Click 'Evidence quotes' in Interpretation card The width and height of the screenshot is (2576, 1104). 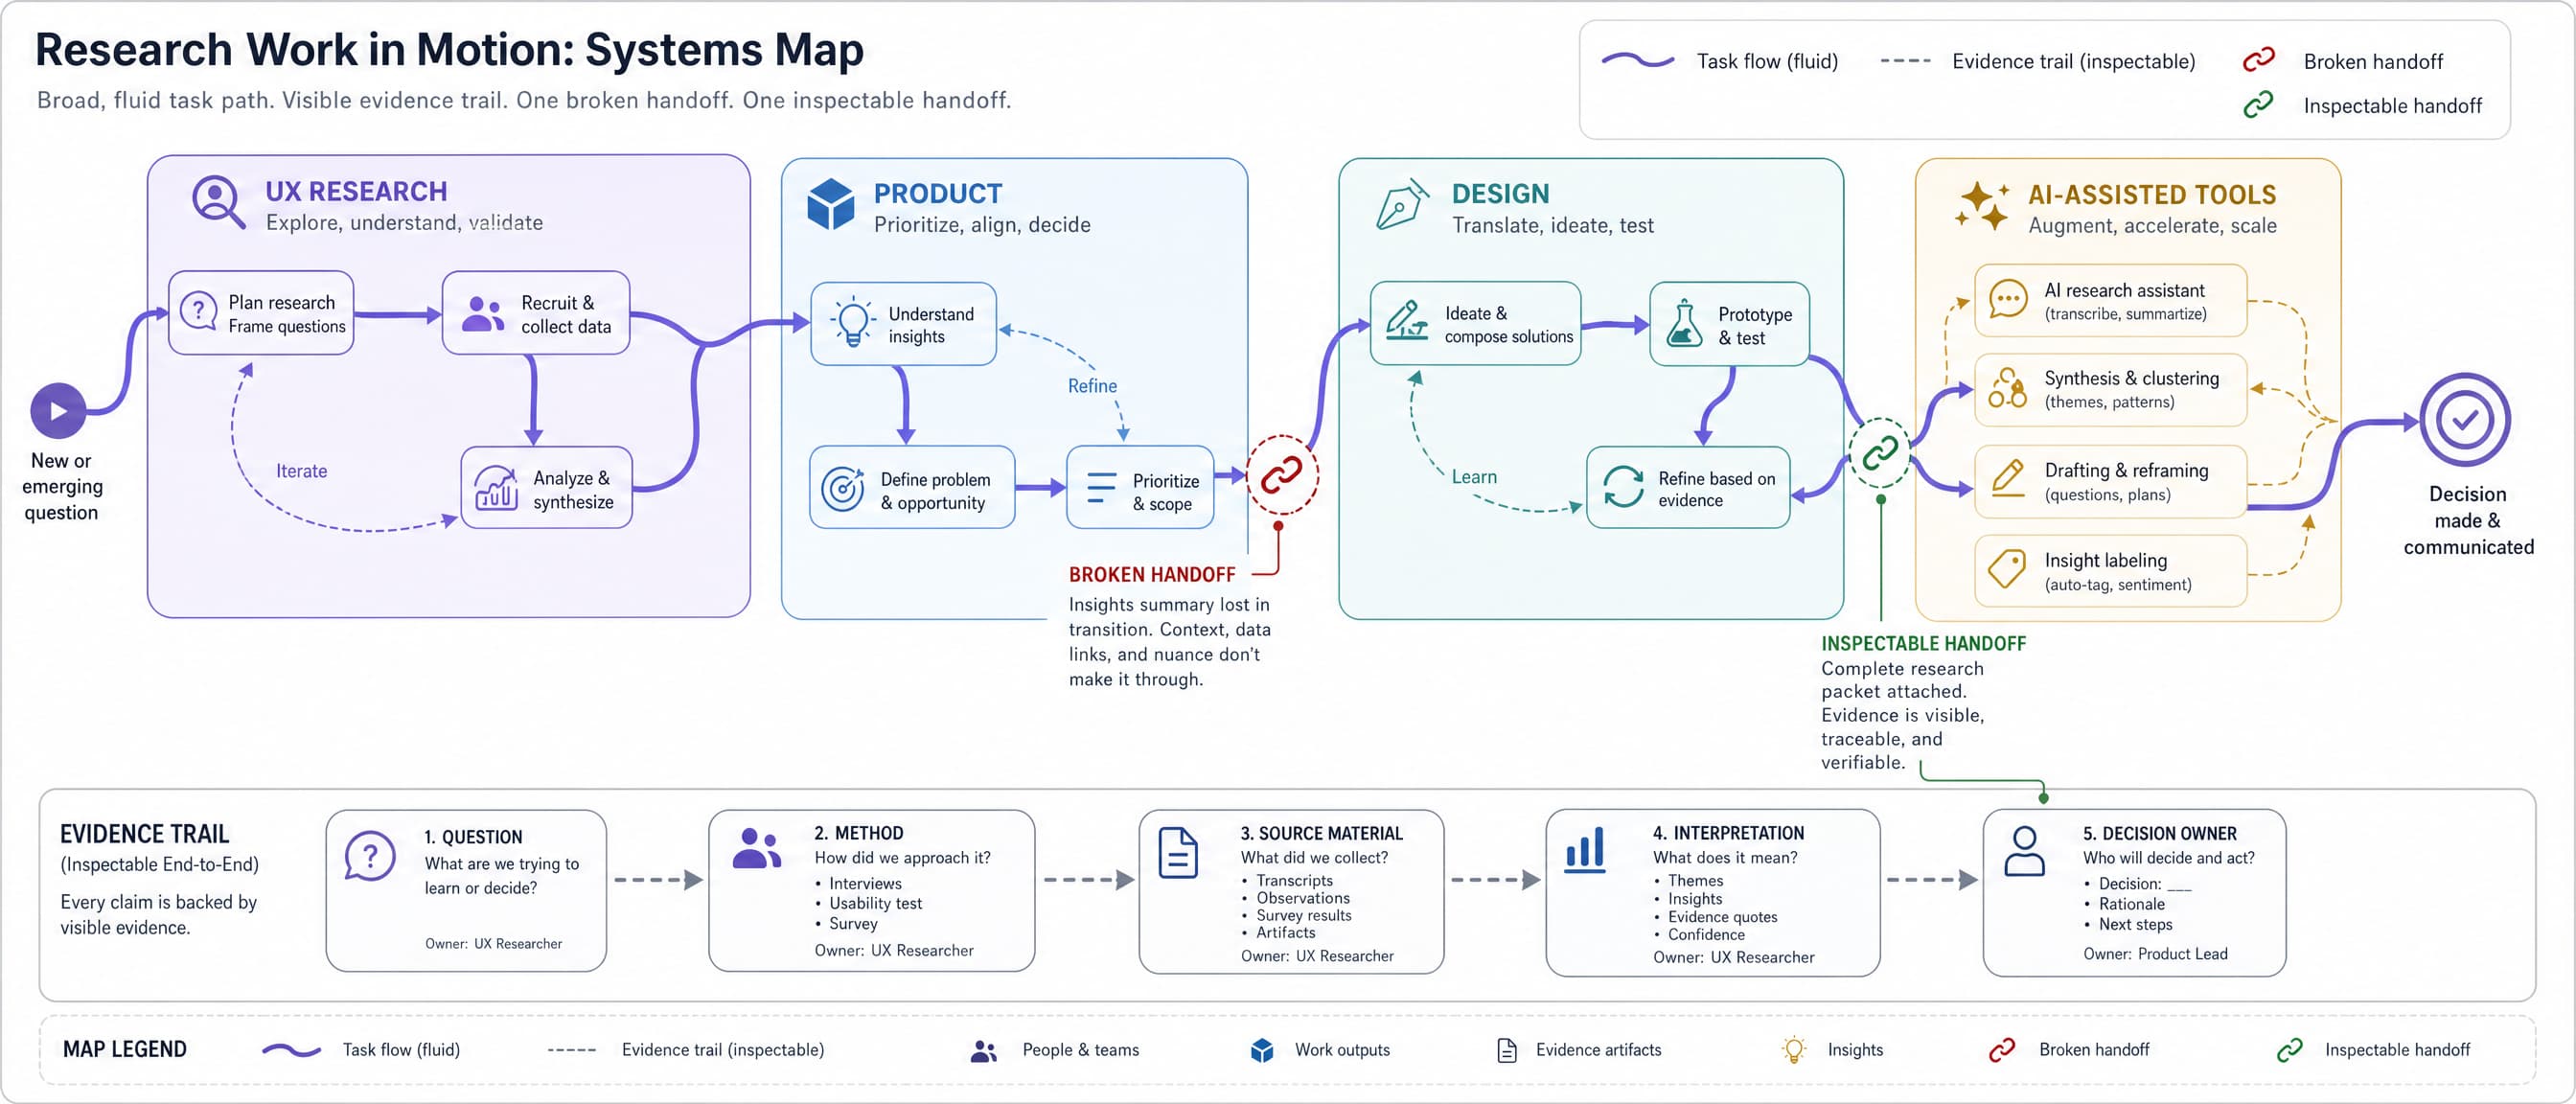click(1722, 917)
